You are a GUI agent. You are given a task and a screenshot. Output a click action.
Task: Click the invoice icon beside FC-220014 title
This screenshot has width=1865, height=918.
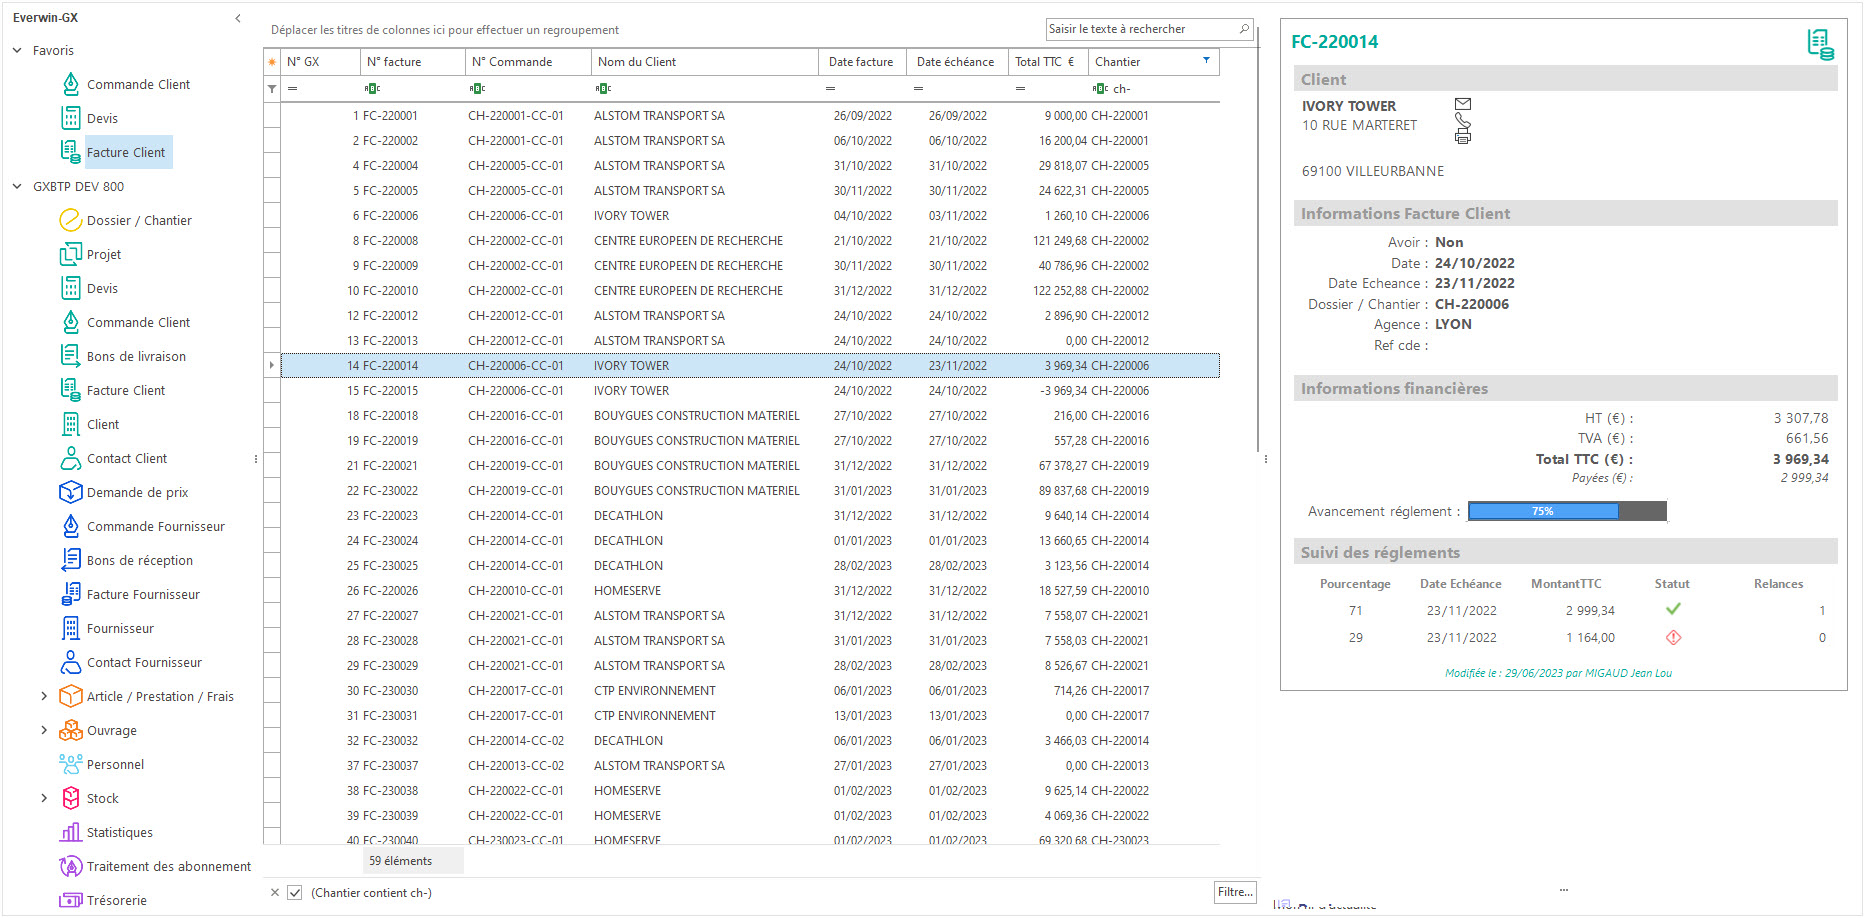pyautogui.click(x=1821, y=44)
